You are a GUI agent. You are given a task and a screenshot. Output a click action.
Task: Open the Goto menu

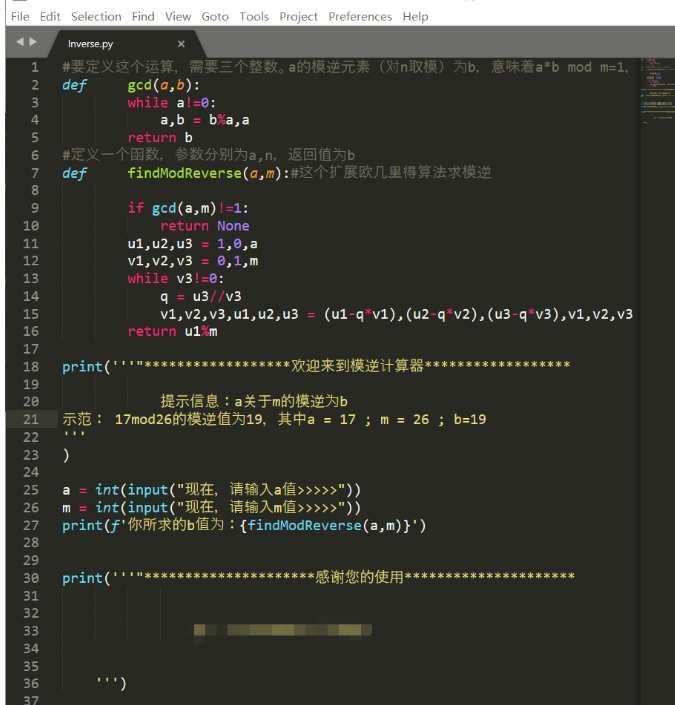(x=215, y=17)
